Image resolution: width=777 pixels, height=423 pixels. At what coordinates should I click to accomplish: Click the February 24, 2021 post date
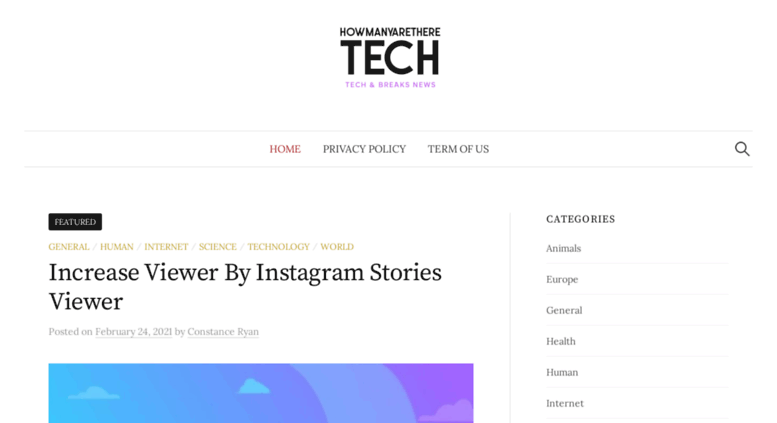133,331
